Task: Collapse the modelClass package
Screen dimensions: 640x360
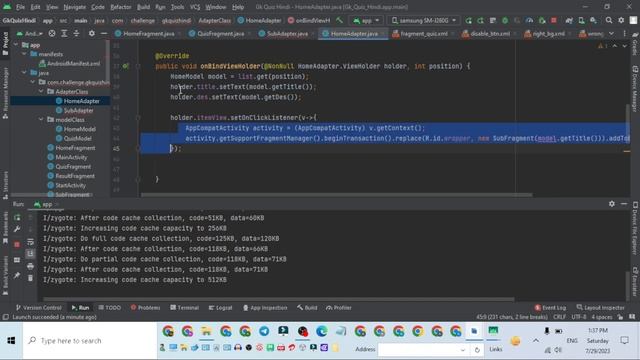Action: click(x=41, y=120)
